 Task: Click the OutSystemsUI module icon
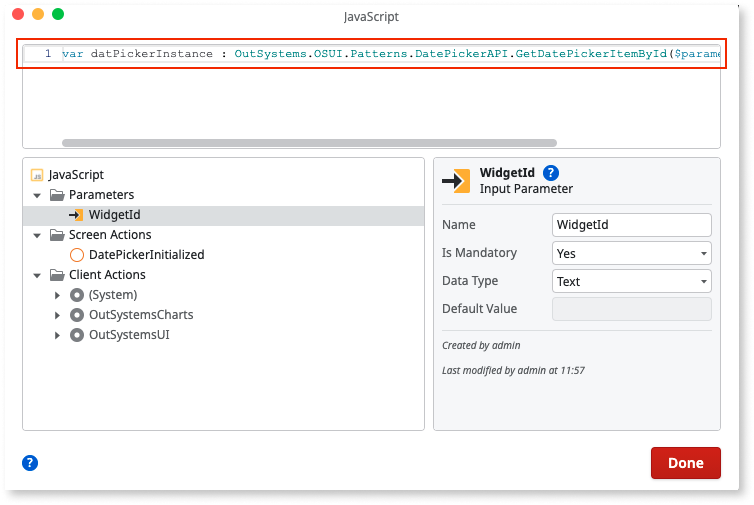tap(77, 335)
